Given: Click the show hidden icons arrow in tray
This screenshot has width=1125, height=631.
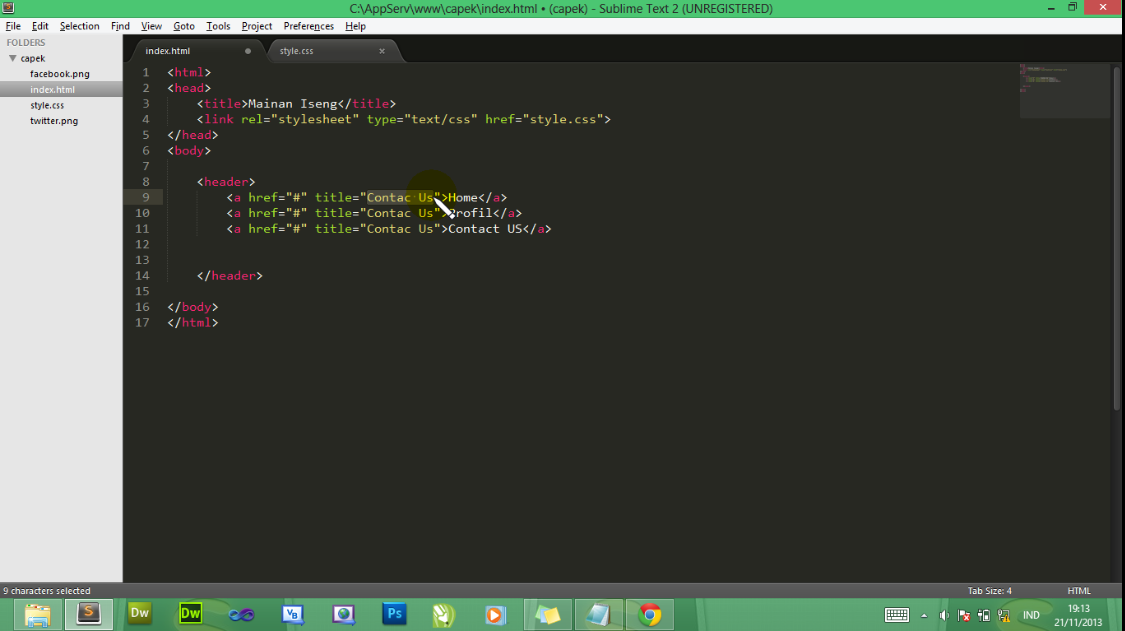Looking at the screenshot, I should (924, 615).
